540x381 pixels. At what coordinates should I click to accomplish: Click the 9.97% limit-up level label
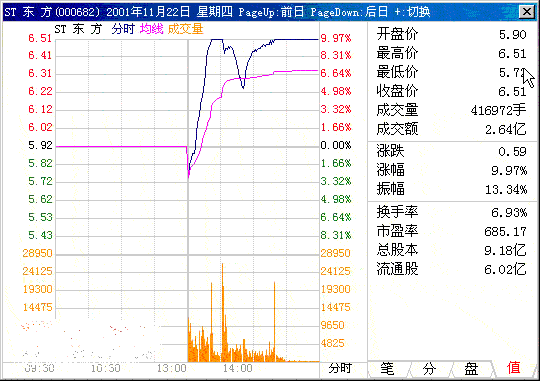click(336, 38)
